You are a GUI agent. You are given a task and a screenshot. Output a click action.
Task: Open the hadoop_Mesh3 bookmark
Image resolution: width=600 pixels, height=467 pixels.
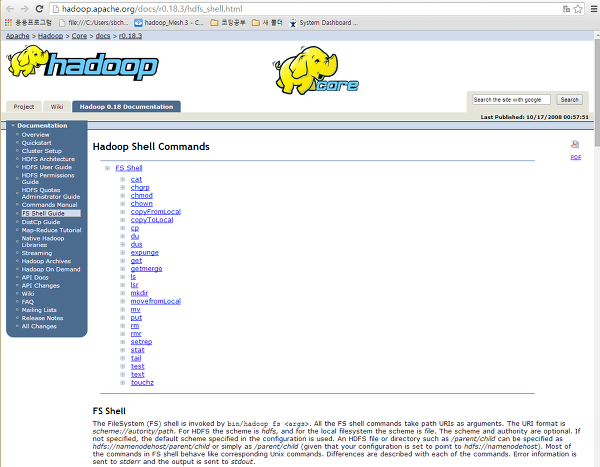[169, 23]
